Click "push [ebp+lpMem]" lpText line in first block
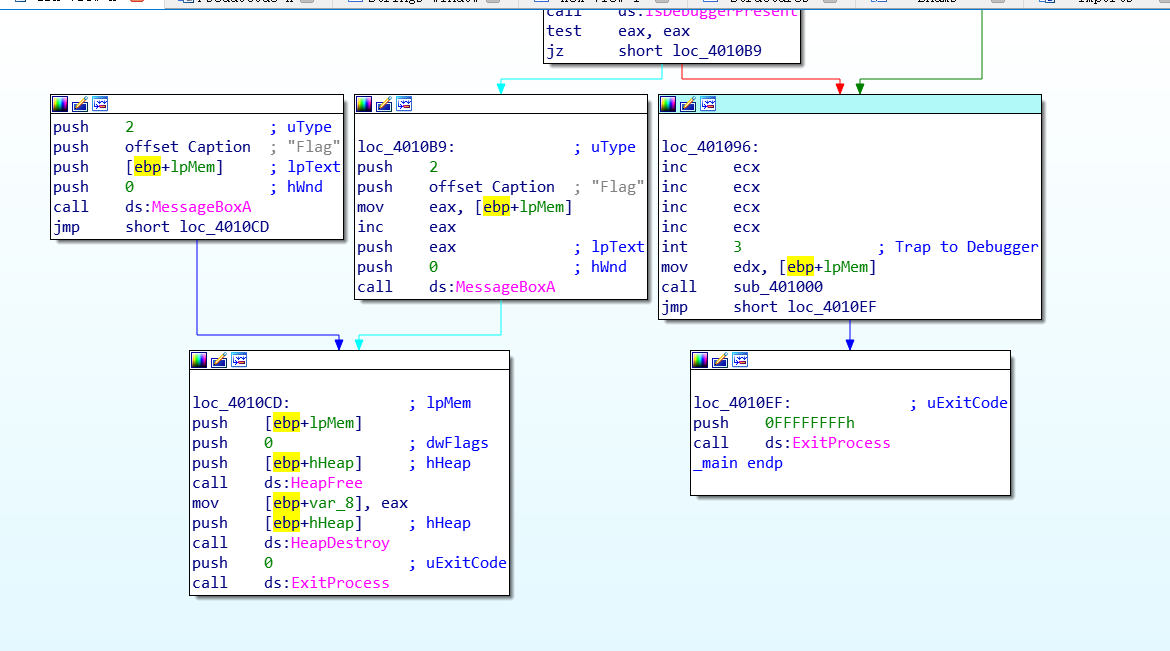 [x=138, y=167]
